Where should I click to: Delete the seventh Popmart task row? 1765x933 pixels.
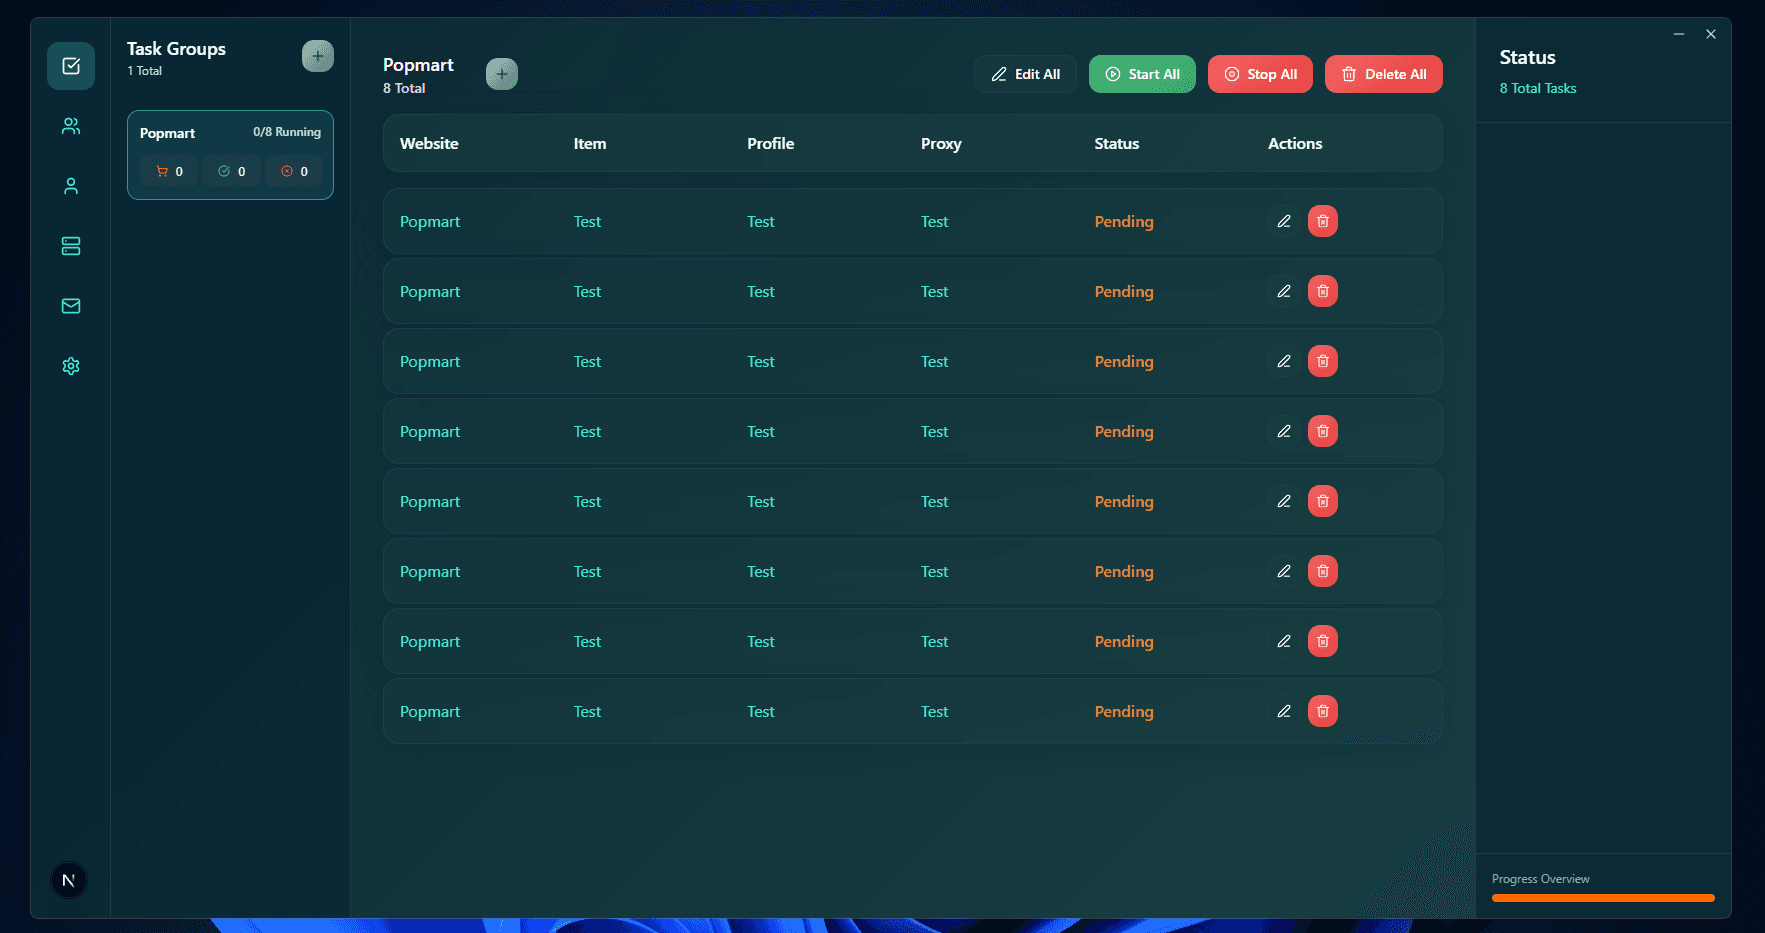1323,641
